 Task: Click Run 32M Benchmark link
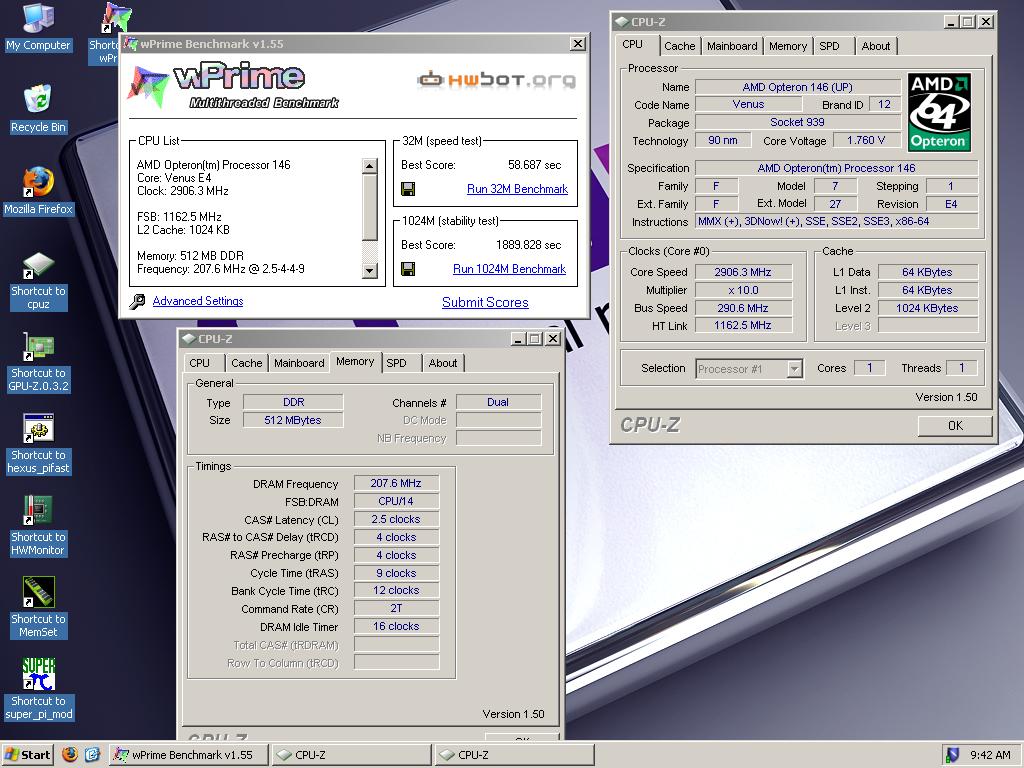517,189
